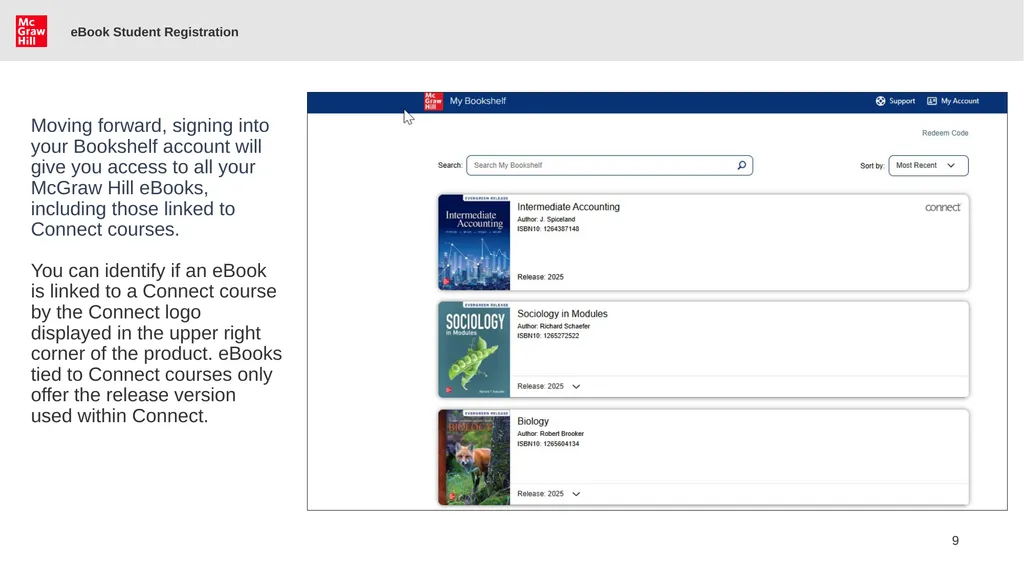Click the My Account card icon
This screenshot has width=1024, height=575.
[932, 101]
